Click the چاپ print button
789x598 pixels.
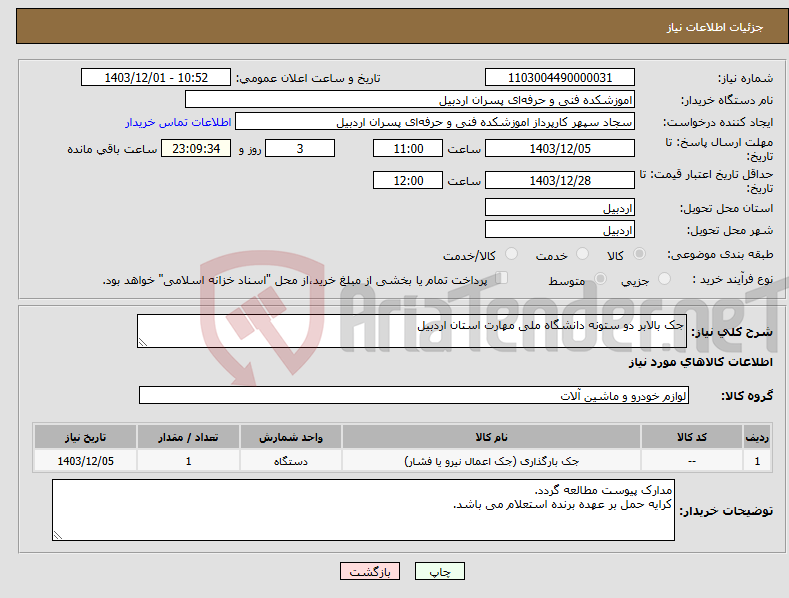[x=440, y=571]
